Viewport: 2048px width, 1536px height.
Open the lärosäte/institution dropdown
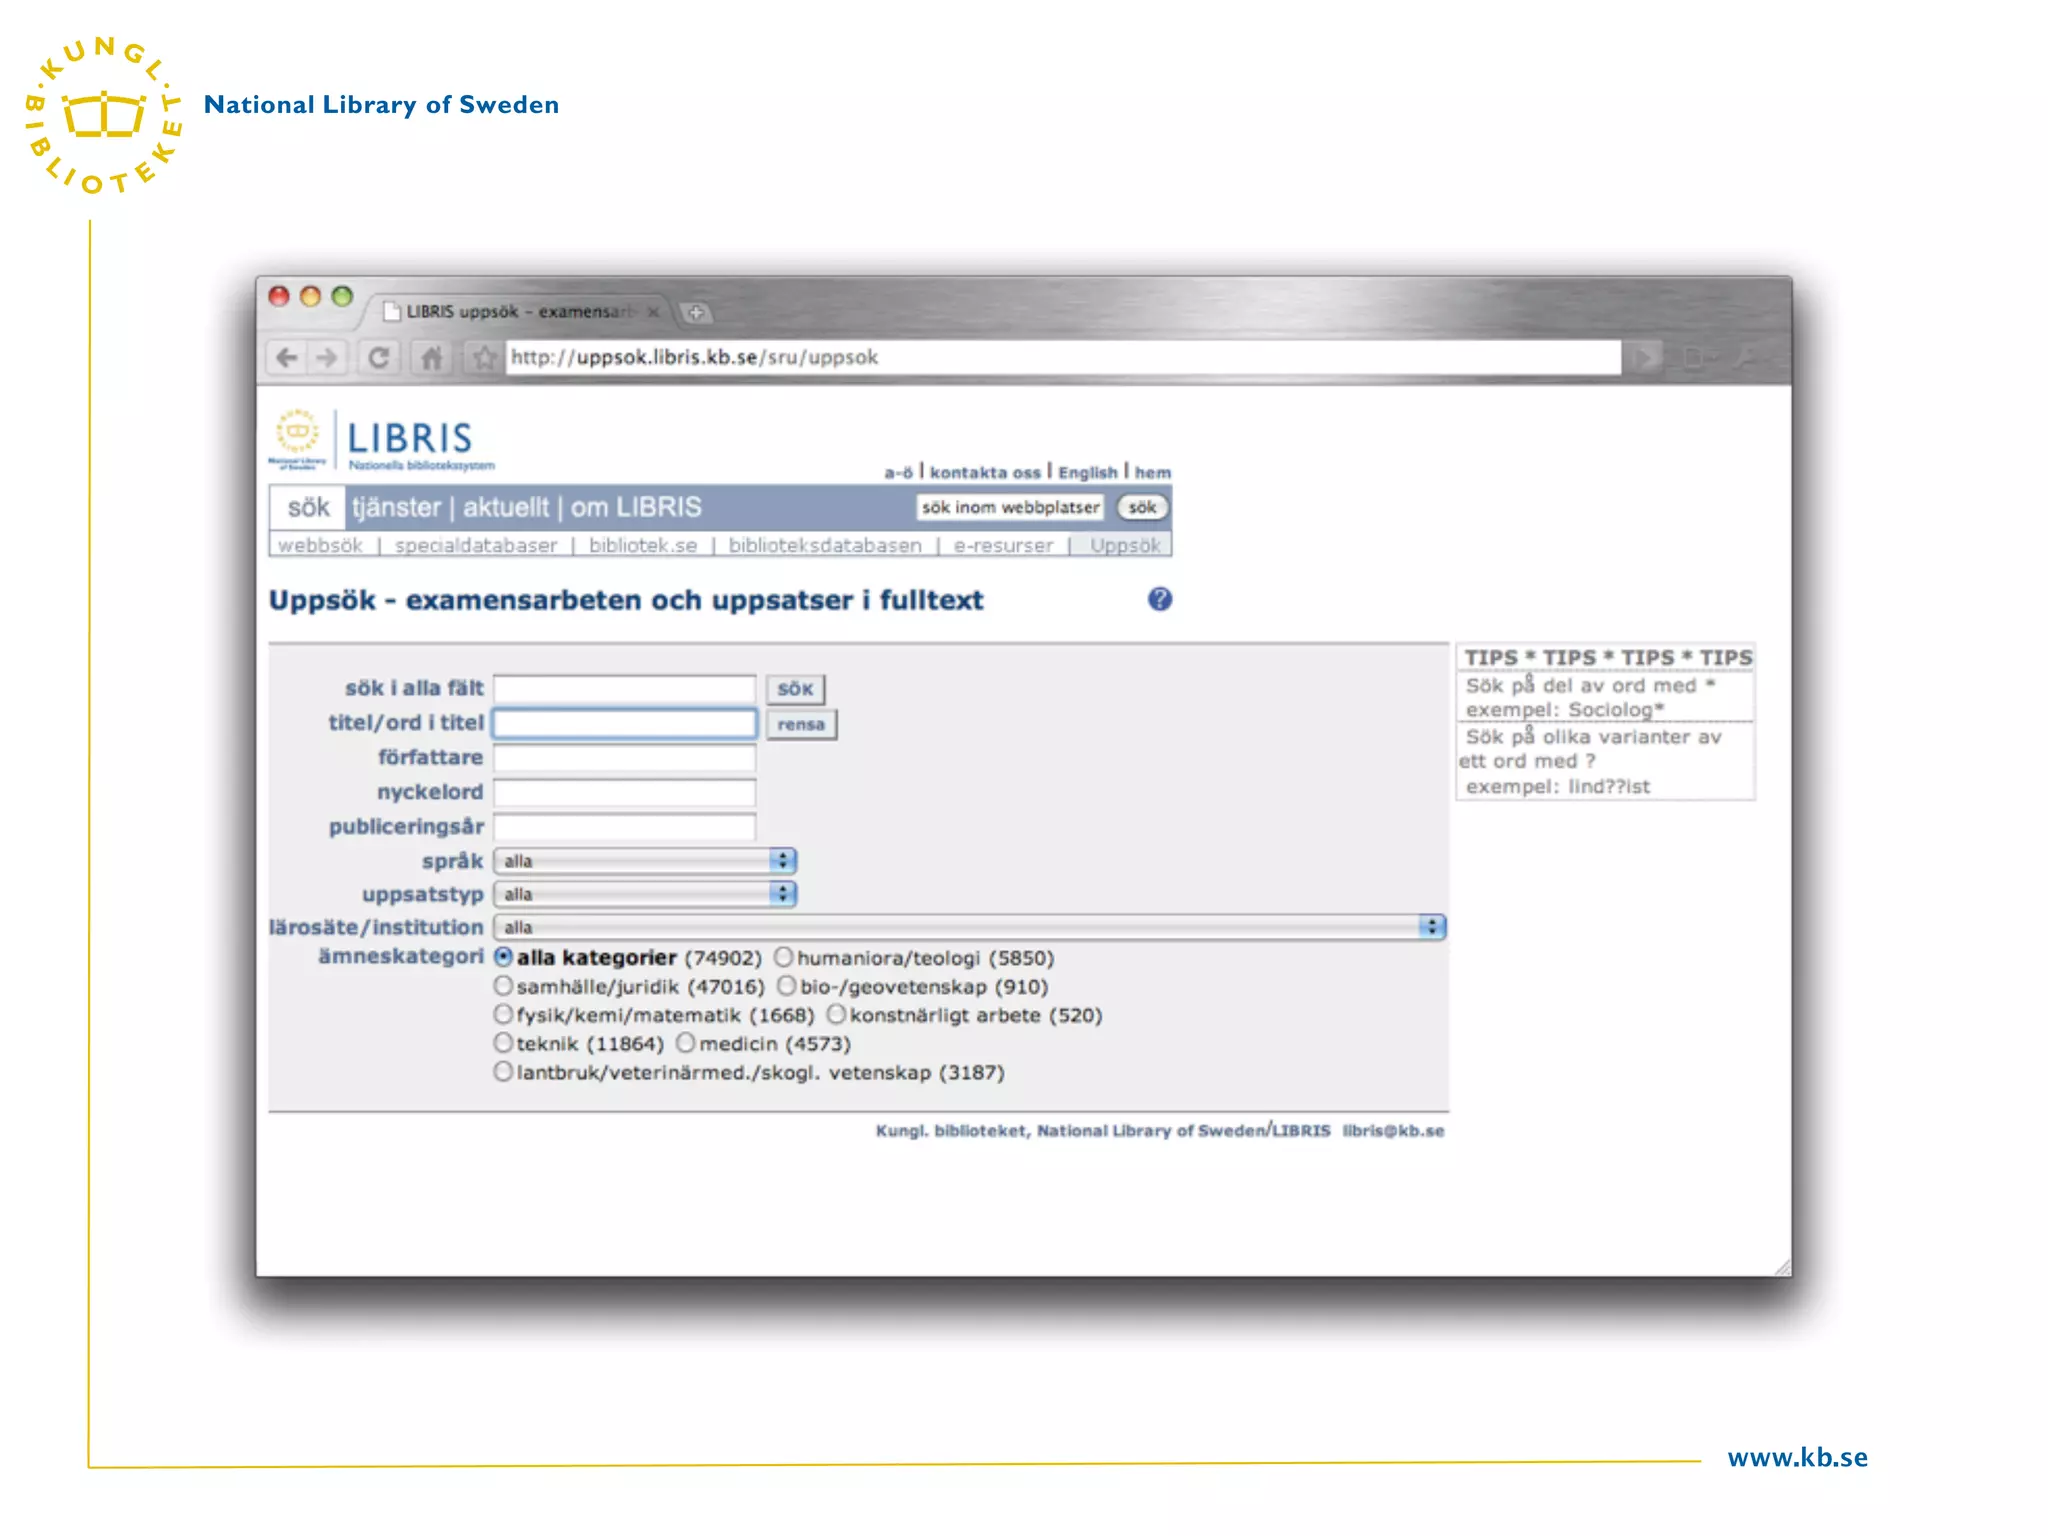(968, 927)
